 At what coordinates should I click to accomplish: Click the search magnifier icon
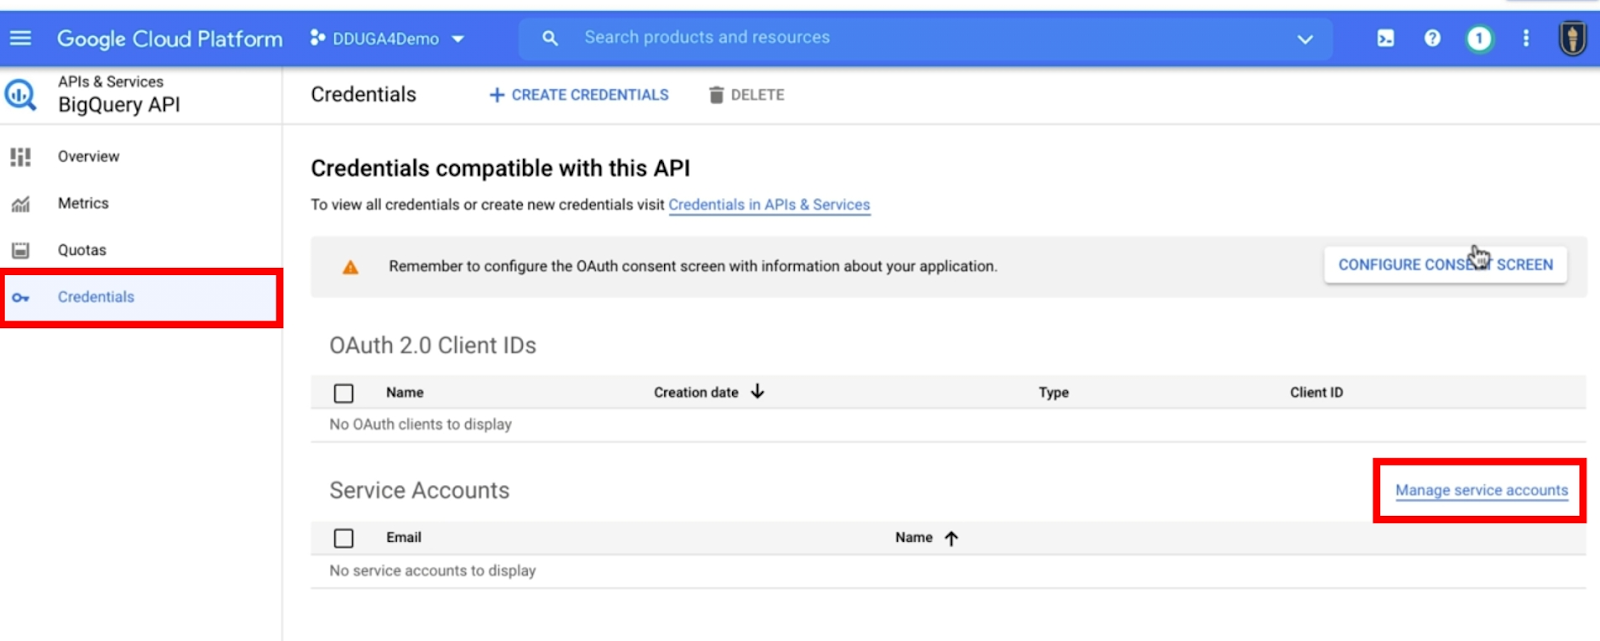pos(550,38)
